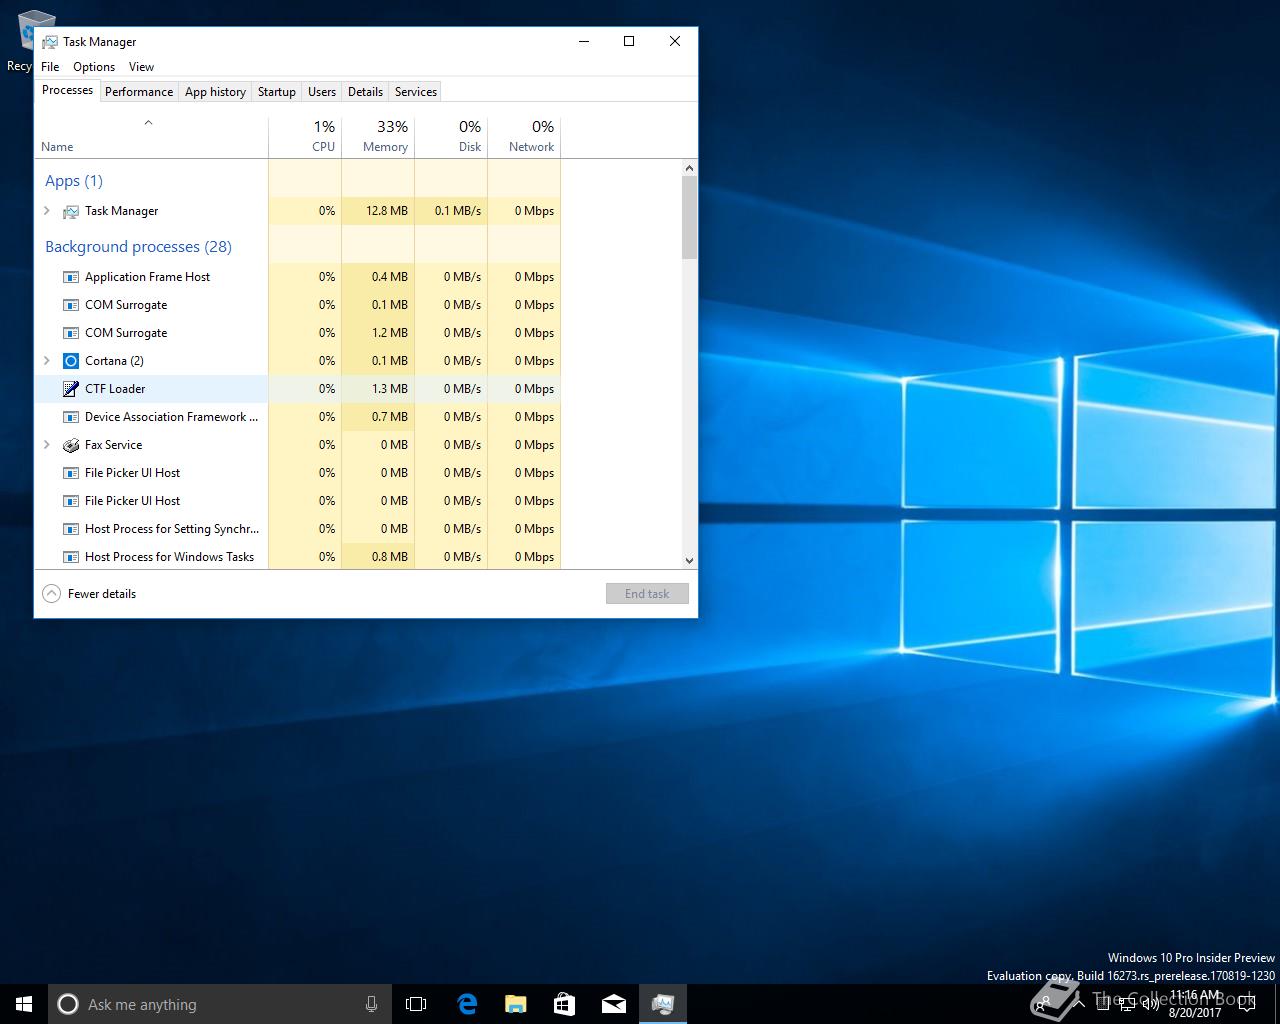This screenshot has height=1024, width=1280.
Task: Open the Options menu
Action: [94, 67]
